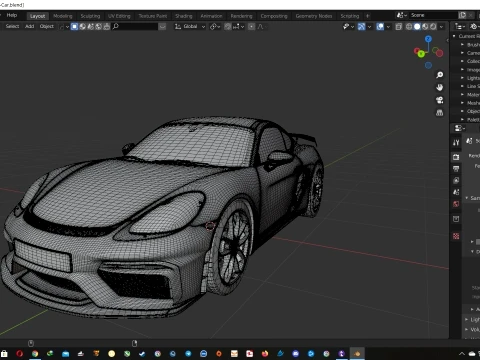The width and height of the screenshot is (480, 360).
Task: Open Opera browser from the taskbar
Action: pos(20,354)
